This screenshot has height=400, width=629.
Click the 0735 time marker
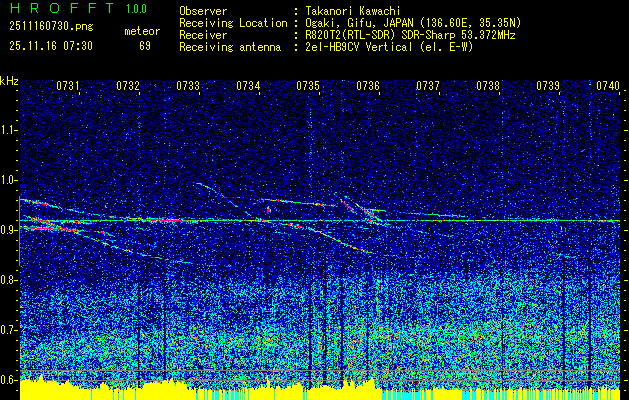(x=308, y=85)
